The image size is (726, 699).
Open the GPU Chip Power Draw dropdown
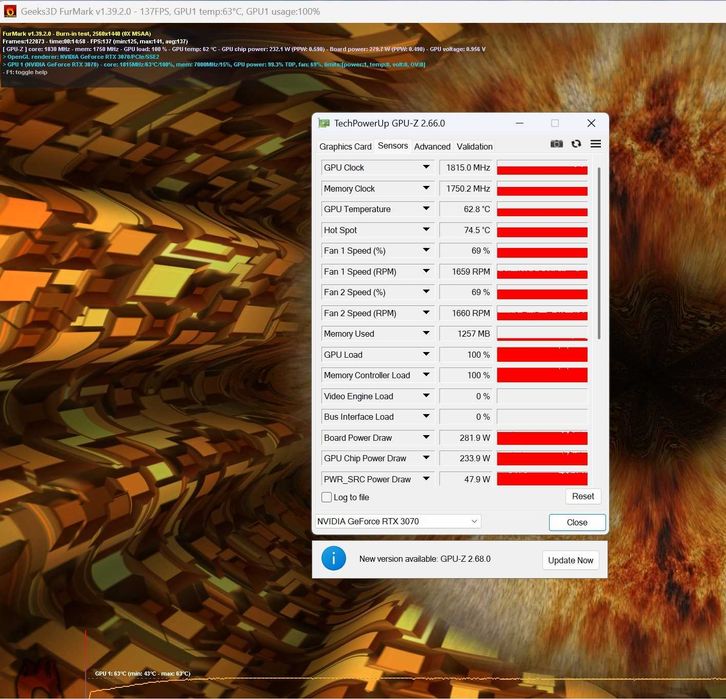pos(426,458)
